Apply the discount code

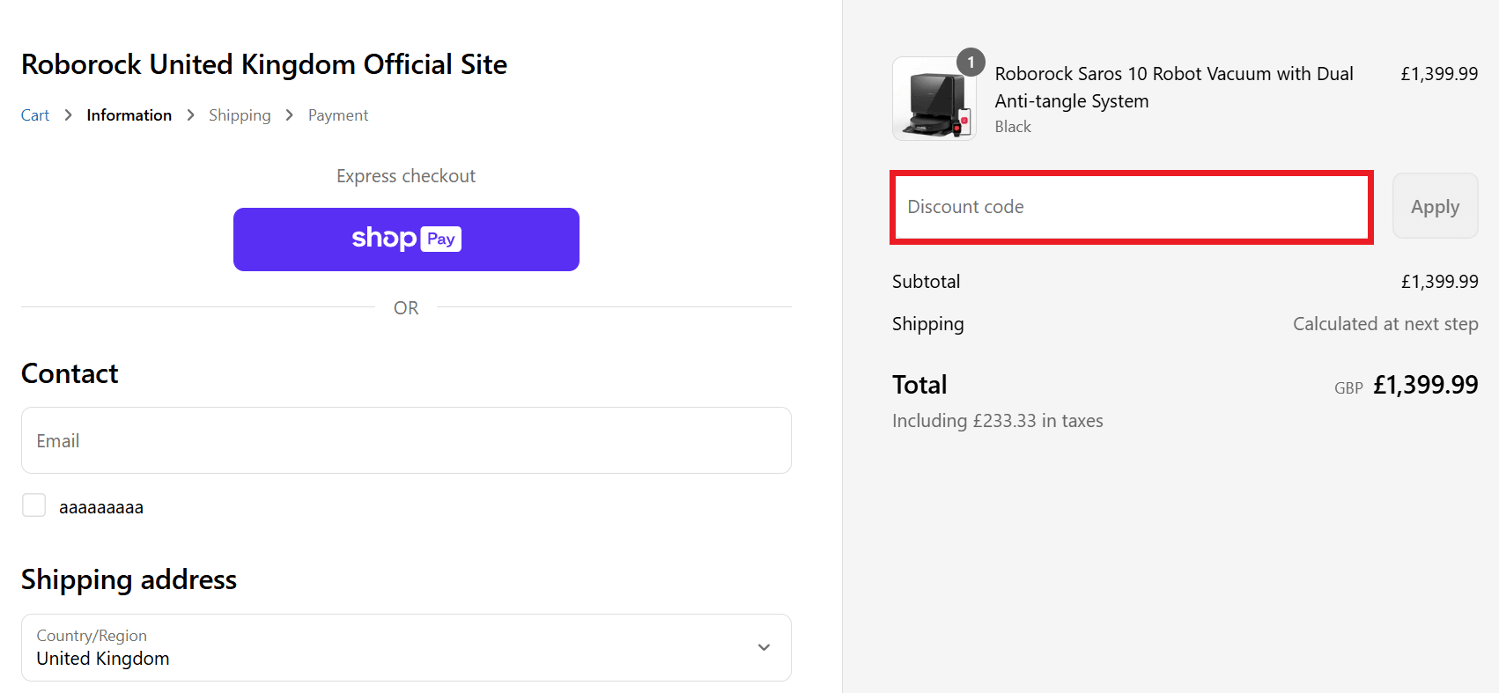(1435, 206)
